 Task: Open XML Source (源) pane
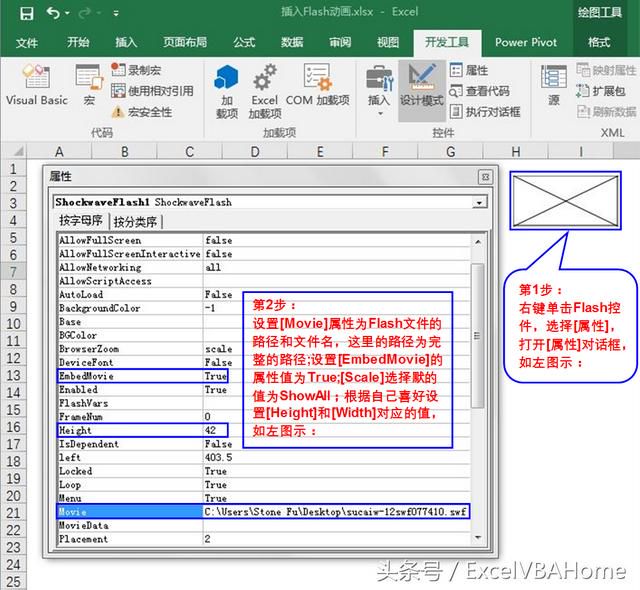(553, 86)
